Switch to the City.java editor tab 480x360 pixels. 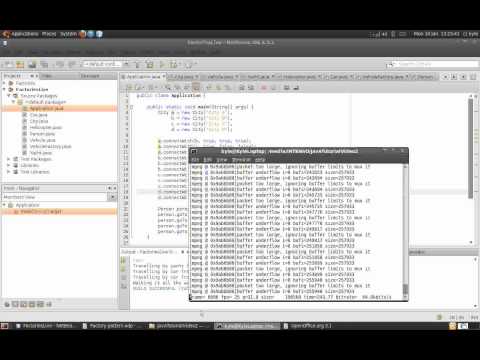[x=184, y=77]
